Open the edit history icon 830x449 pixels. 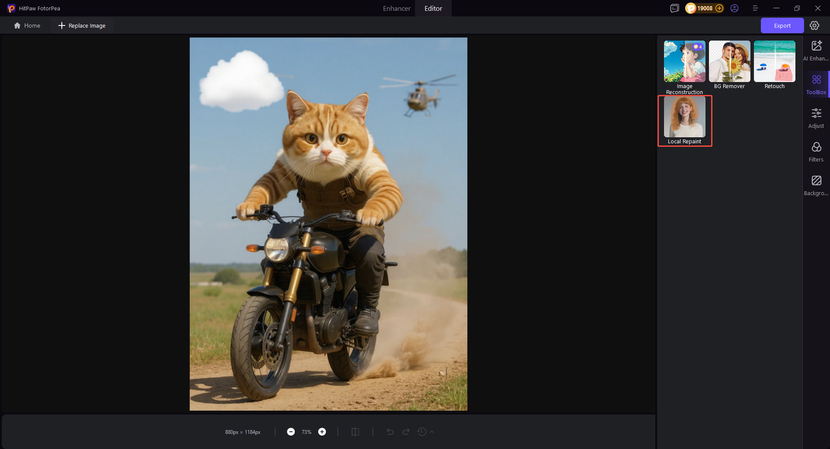pos(422,432)
